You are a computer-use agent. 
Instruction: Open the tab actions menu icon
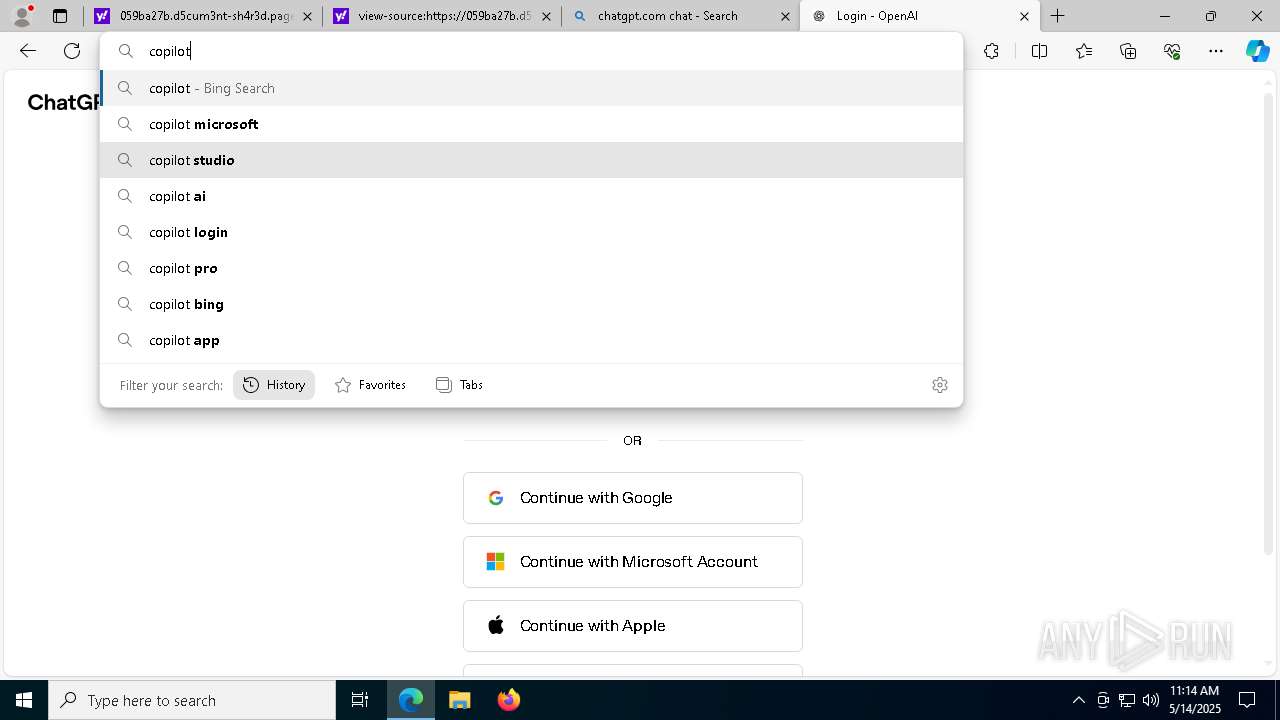point(60,16)
